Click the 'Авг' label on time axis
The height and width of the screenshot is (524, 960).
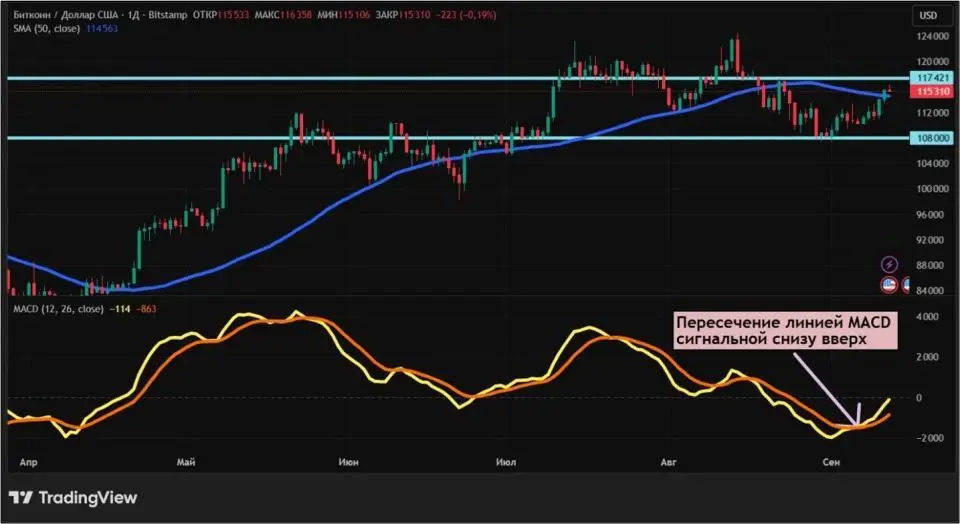click(670, 463)
